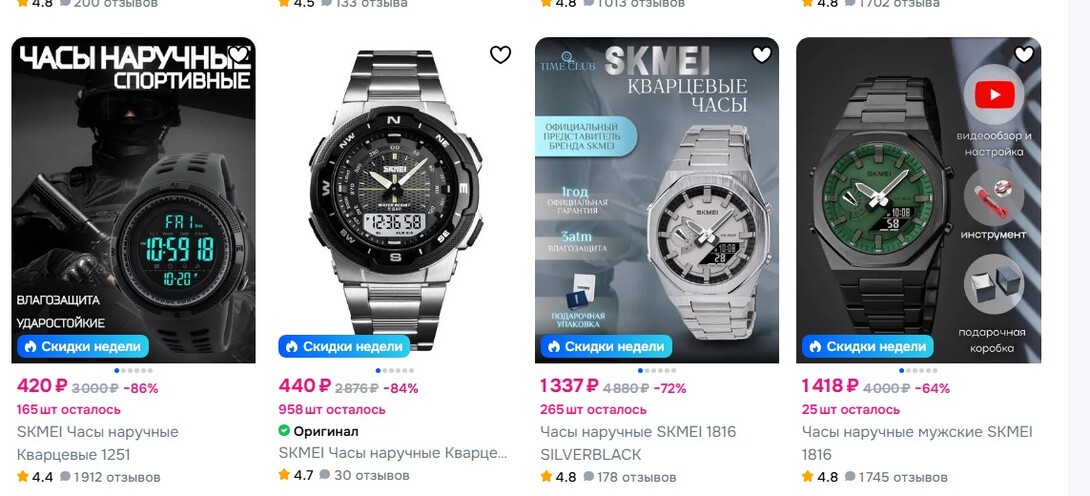Image resolution: width=1090 pixels, height=496 pixels.
Task: Toggle favorite heart on silver compass watch
Action: (501, 54)
